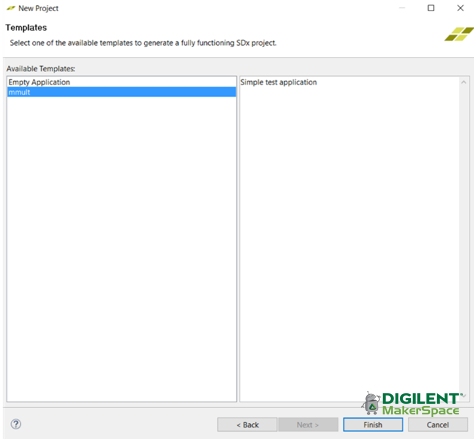474x439 pixels.
Task: Click Finish to create the project
Action: 373,425
